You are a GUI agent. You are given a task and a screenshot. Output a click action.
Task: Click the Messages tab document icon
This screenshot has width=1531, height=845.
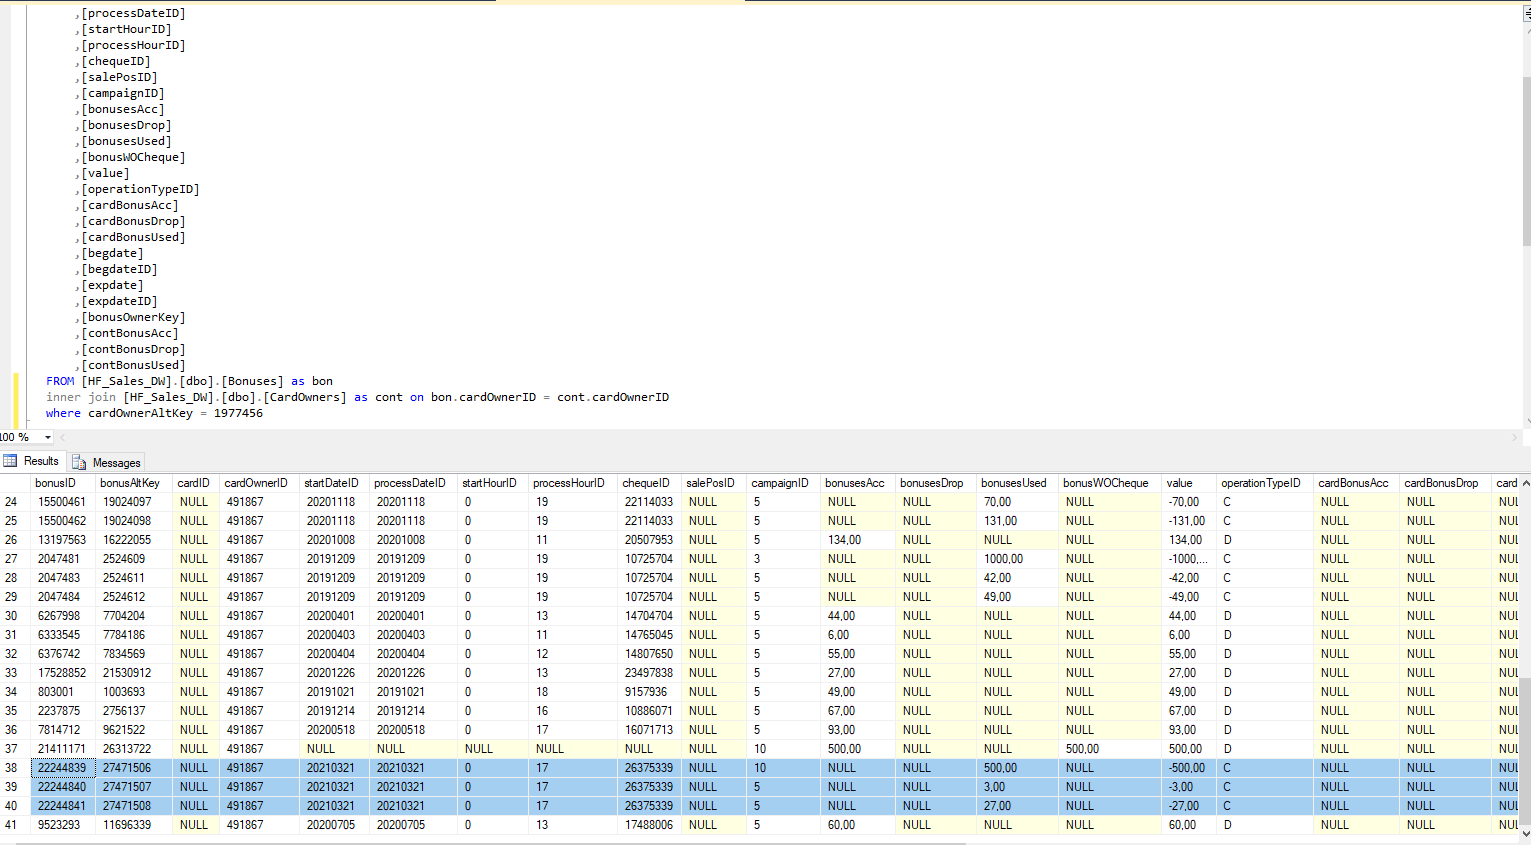[x=79, y=462]
